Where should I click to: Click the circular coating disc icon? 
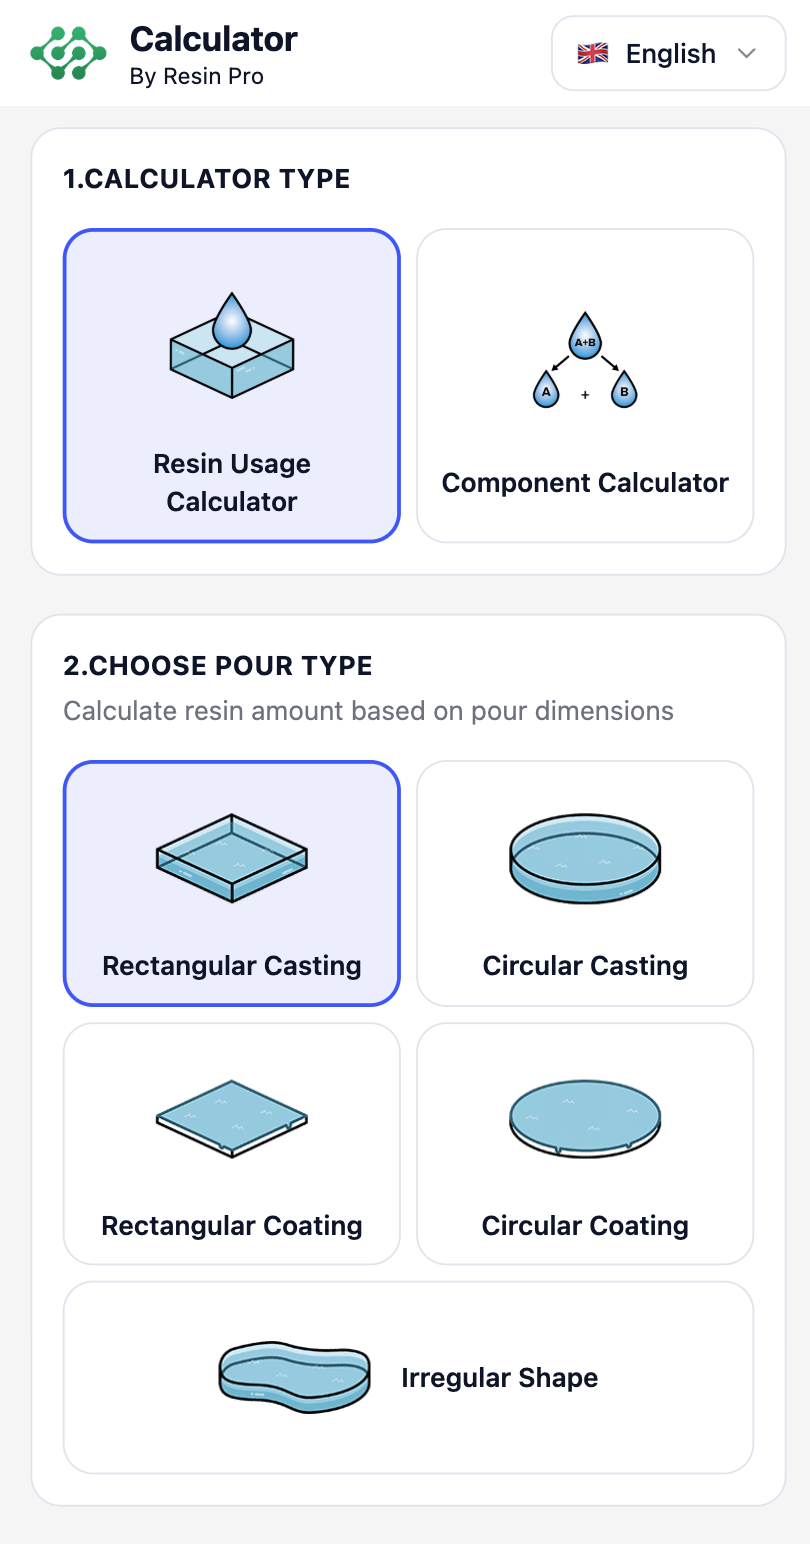pos(585,1118)
